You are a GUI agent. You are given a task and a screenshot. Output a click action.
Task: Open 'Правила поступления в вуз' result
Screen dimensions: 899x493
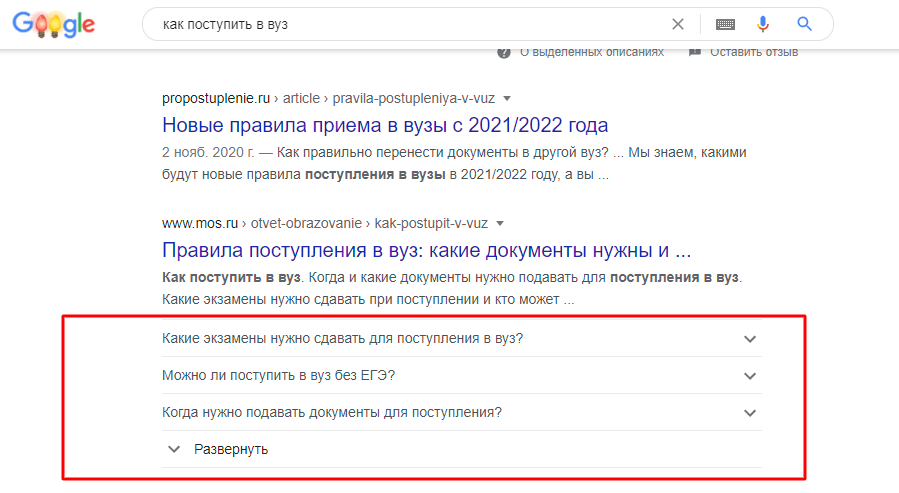(427, 250)
